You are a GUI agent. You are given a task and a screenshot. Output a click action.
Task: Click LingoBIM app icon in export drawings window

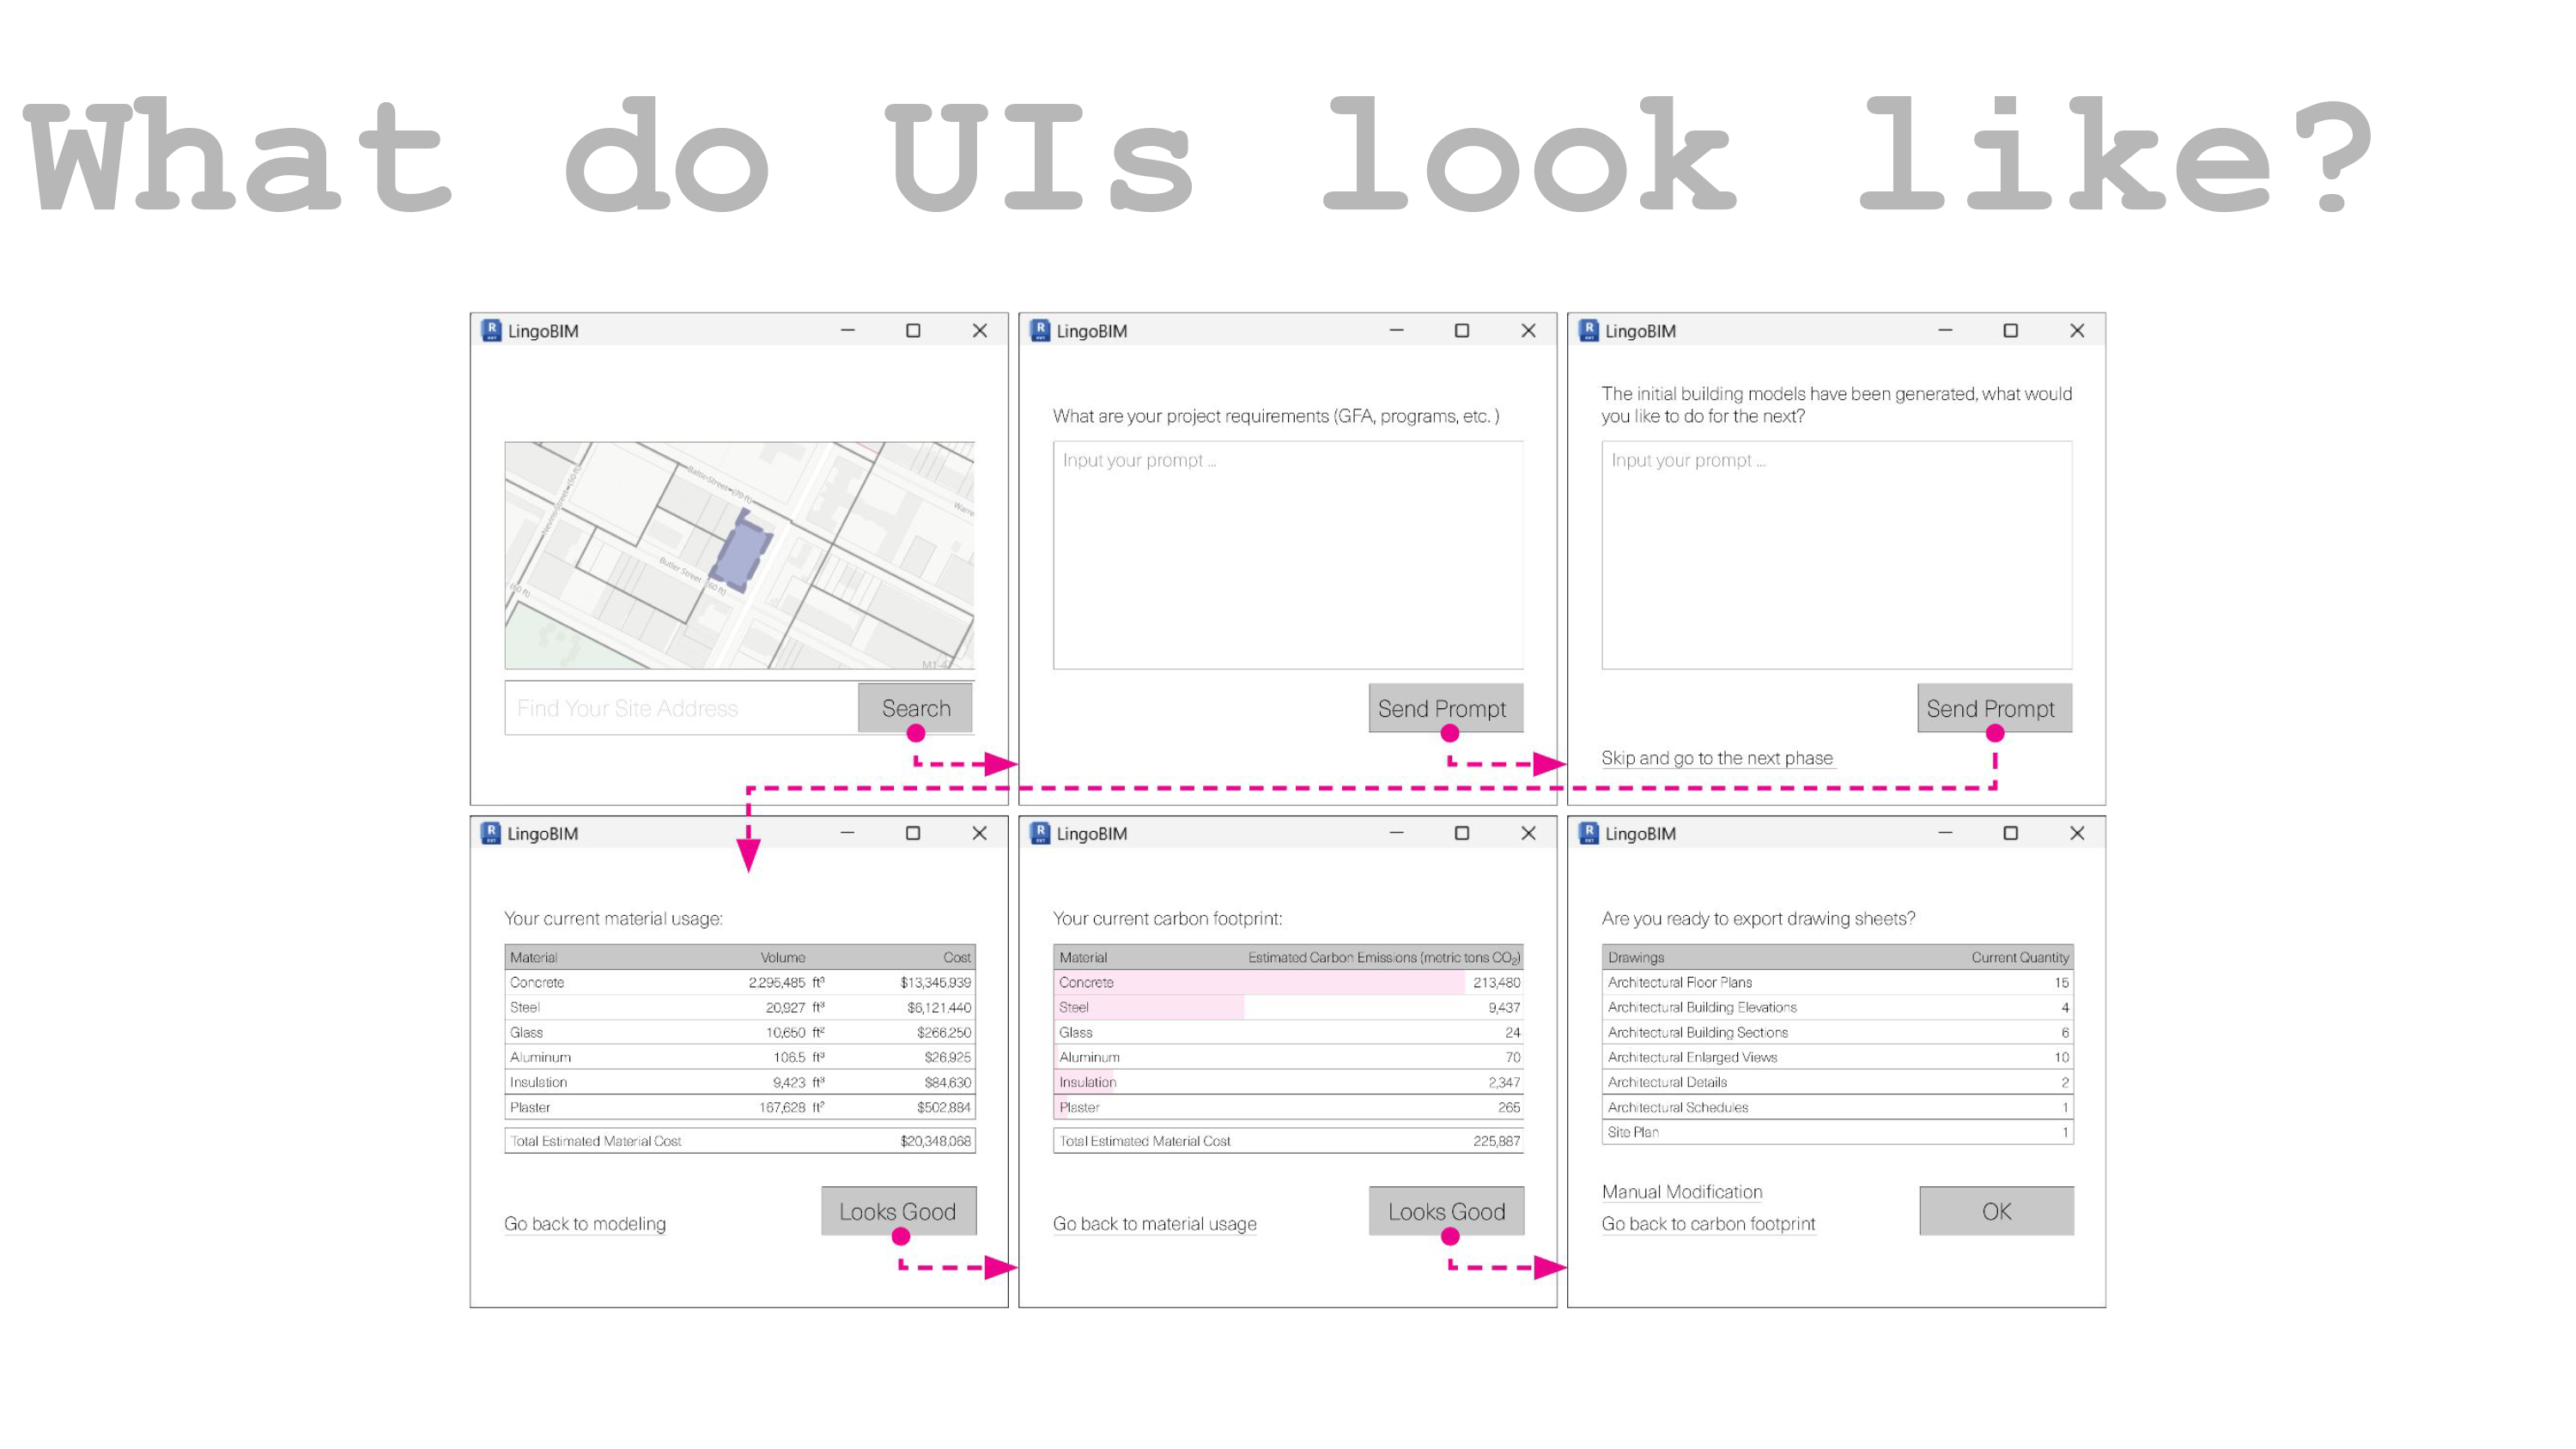click(1589, 833)
